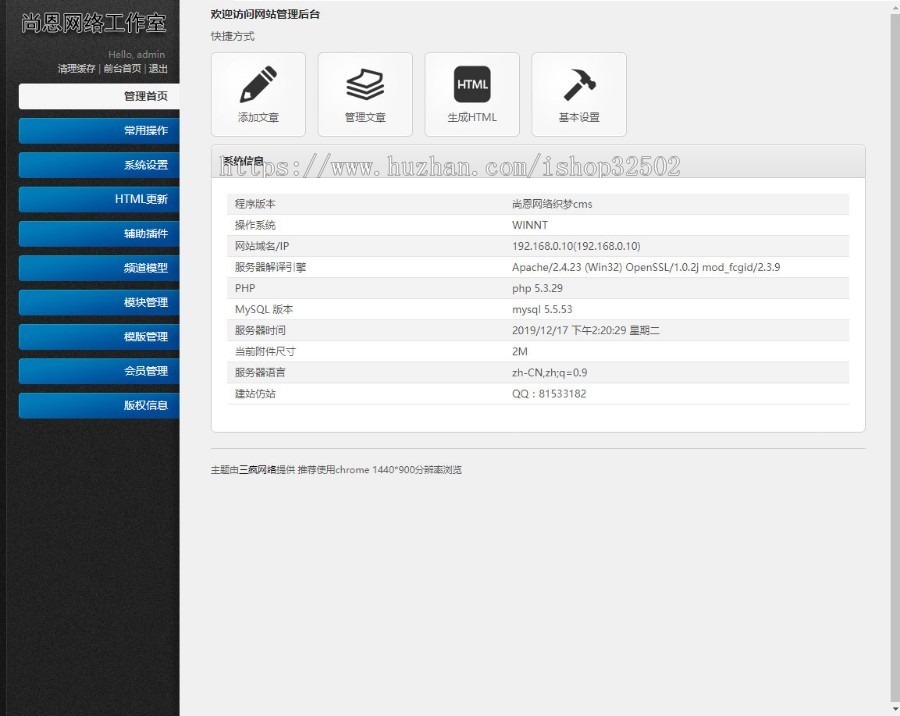This screenshot has height=716, width=900.
Task: Open the 系统设置 sidebar section
Action: click(97, 165)
